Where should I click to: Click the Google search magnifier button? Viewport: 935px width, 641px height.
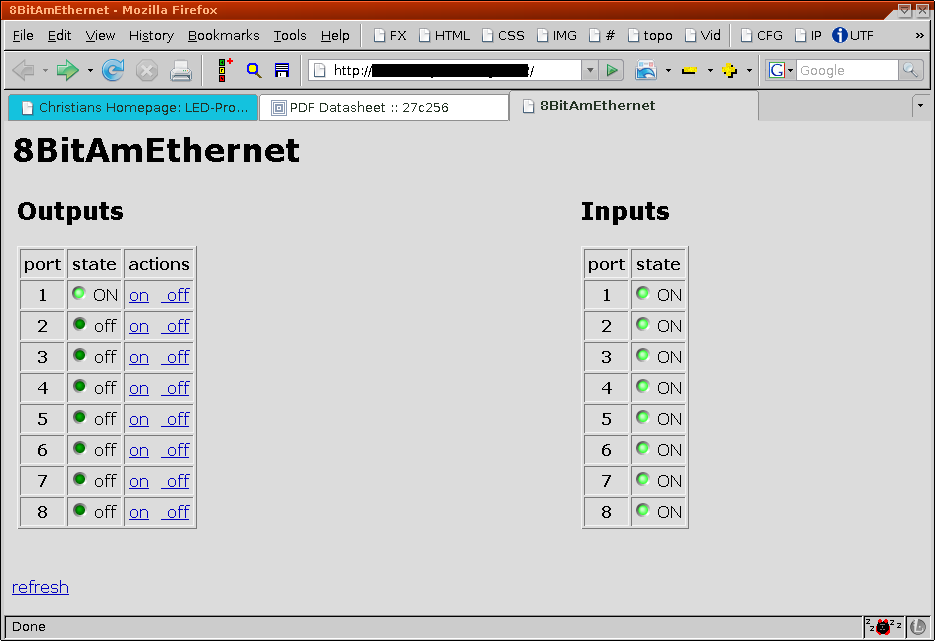point(910,70)
